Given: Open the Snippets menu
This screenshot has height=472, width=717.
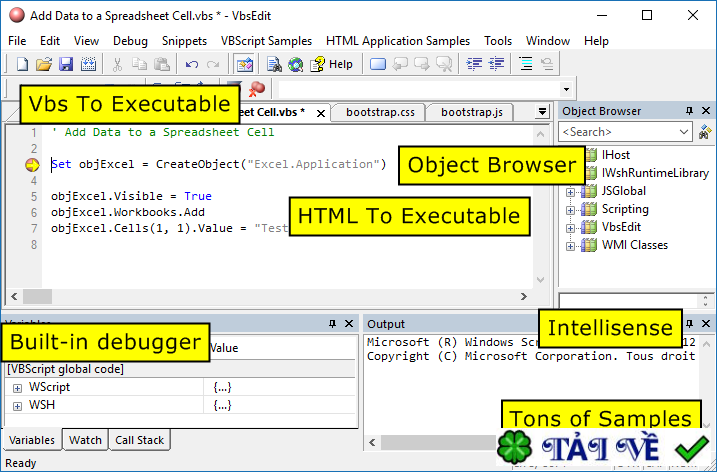Looking at the screenshot, I should (184, 41).
